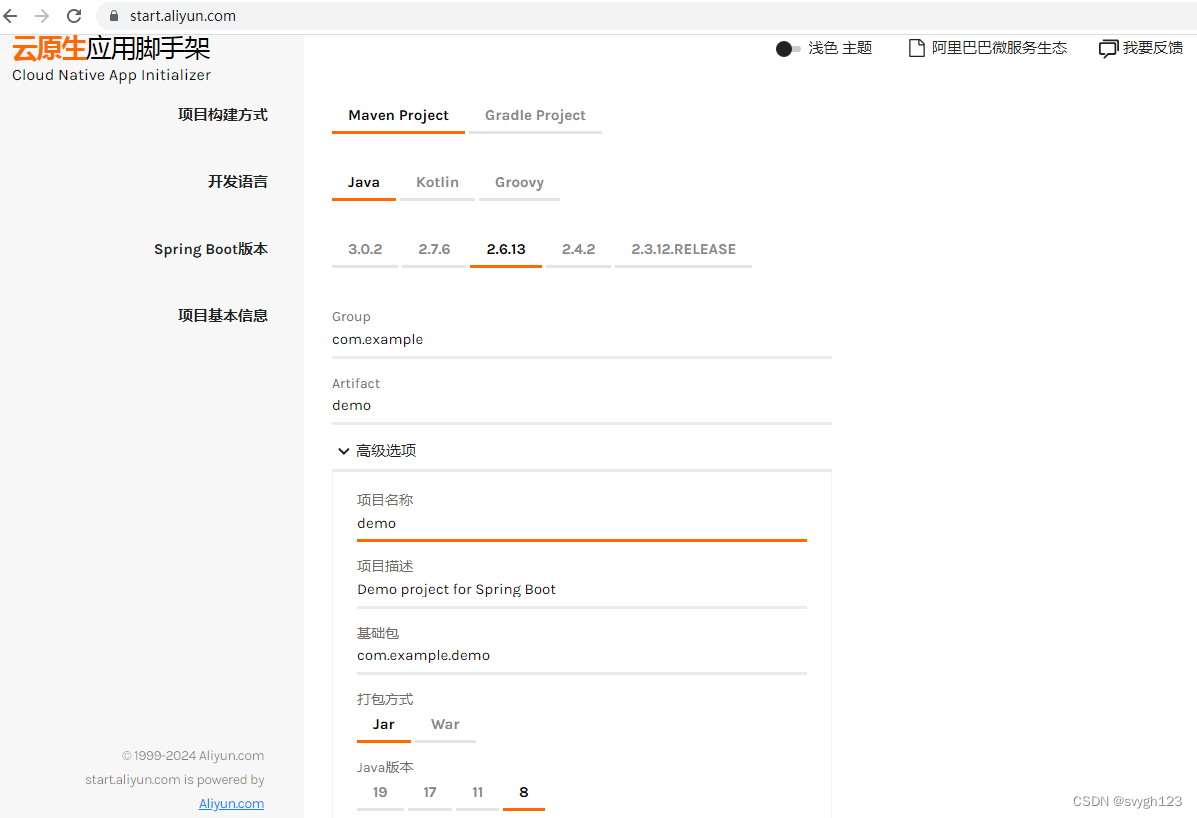The image size is (1197, 818).
Task: Select Java version 17
Action: (430, 793)
